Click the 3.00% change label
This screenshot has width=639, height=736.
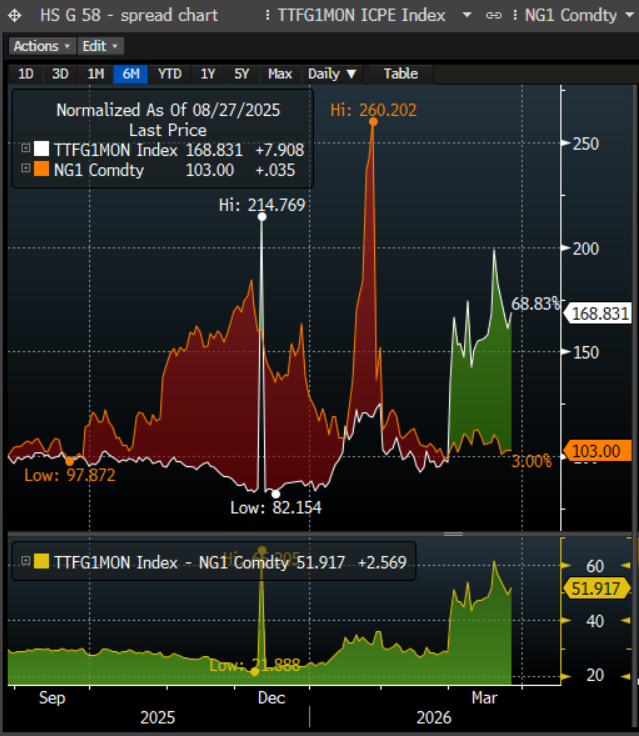click(531, 461)
